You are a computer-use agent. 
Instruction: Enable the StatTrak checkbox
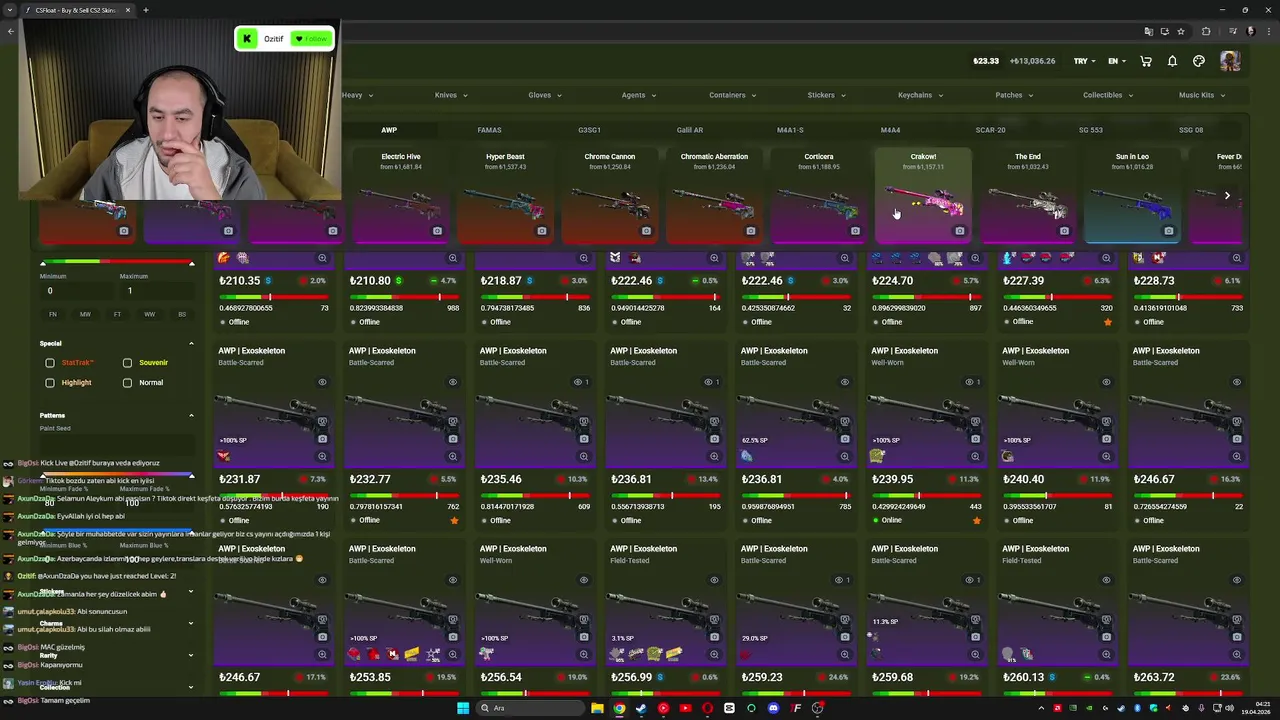(50, 363)
